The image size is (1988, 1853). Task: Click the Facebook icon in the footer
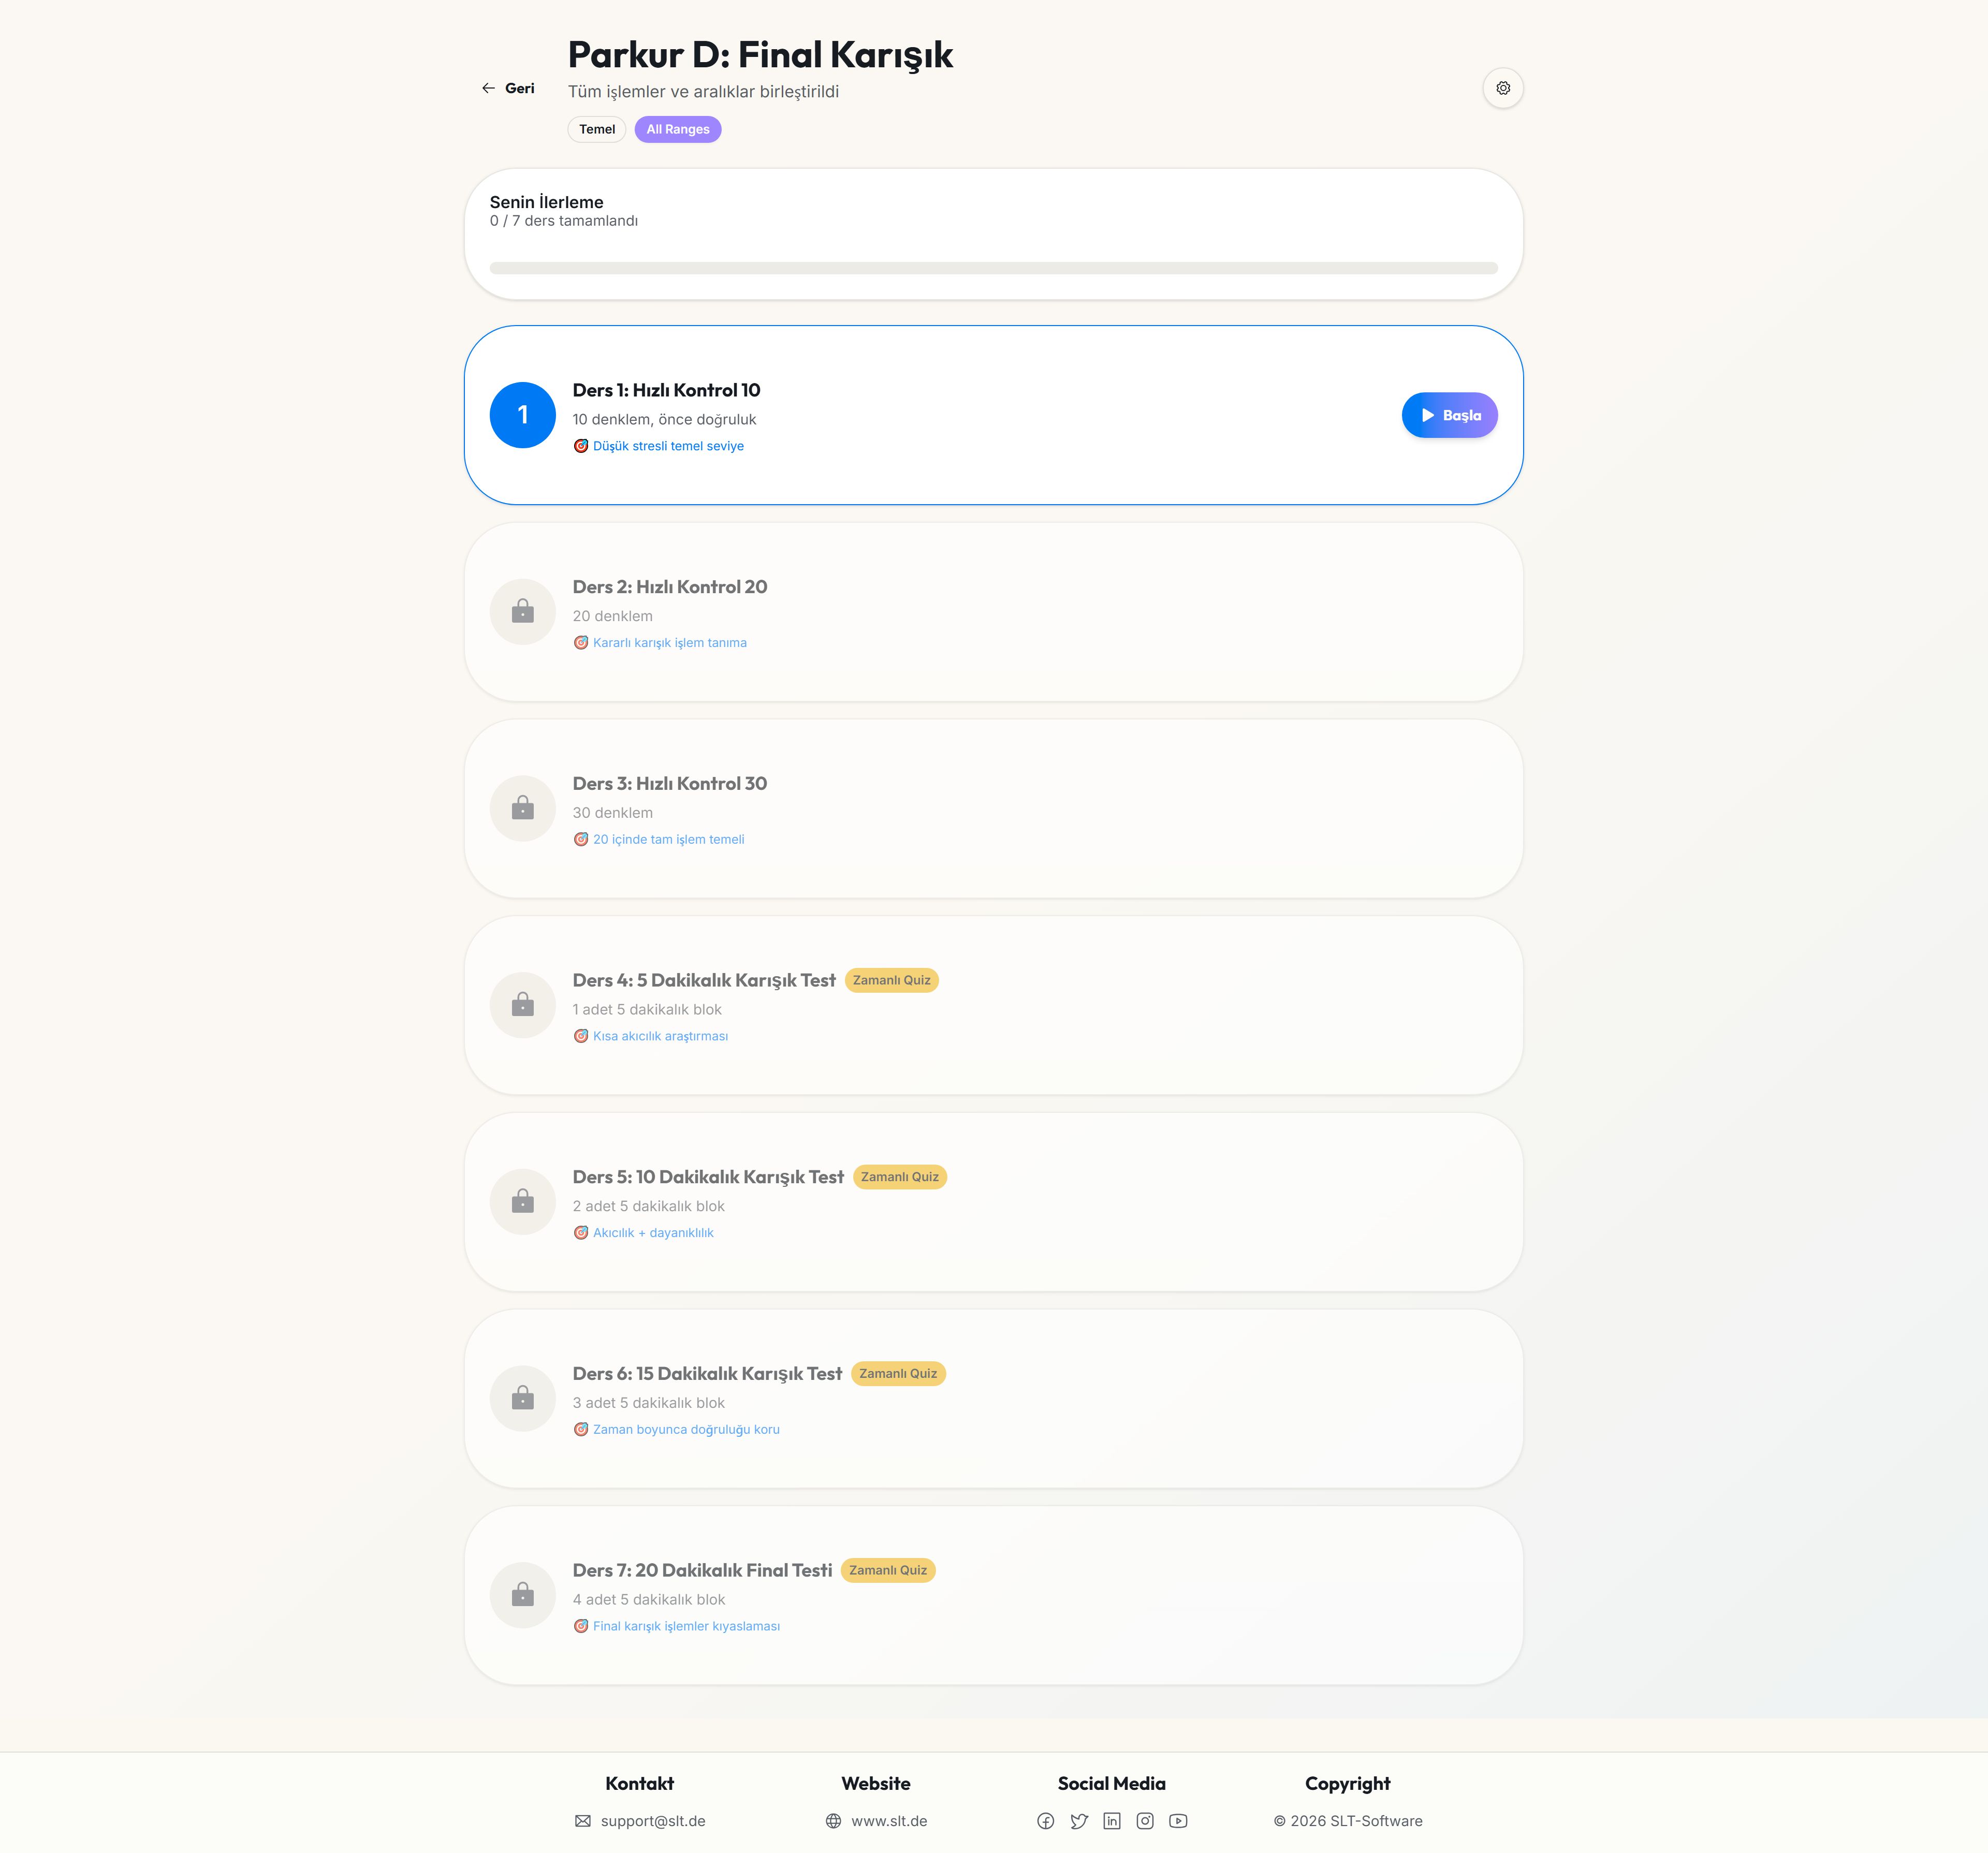pyautogui.click(x=1045, y=1821)
